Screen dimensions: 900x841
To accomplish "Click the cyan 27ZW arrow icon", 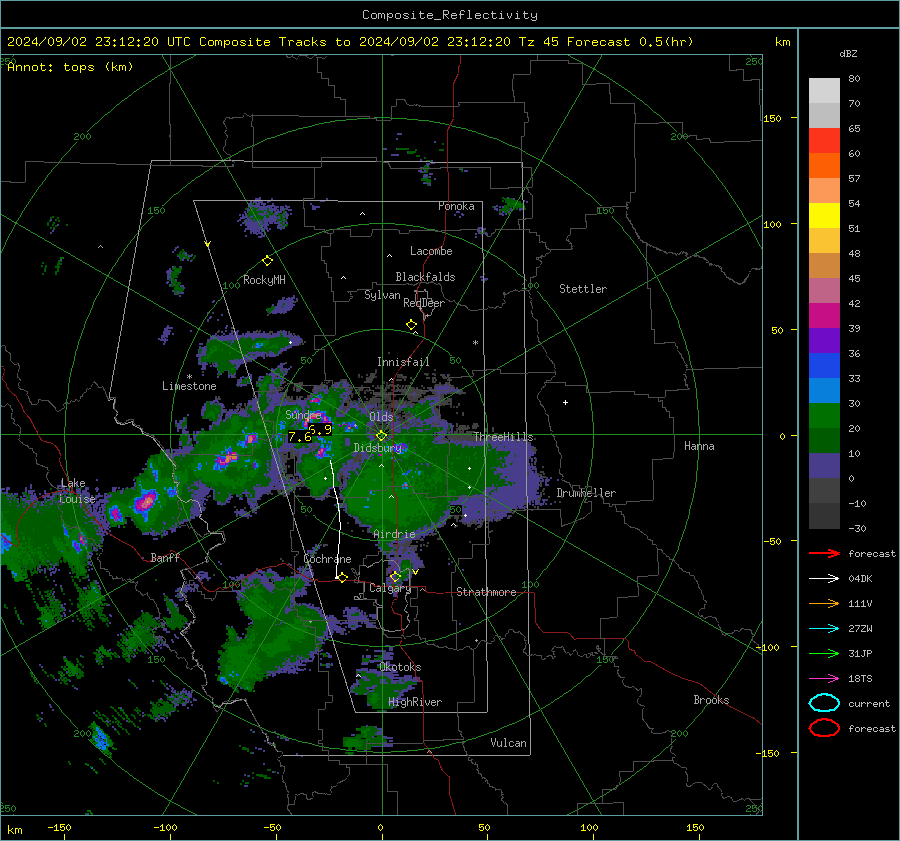I will [x=824, y=629].
